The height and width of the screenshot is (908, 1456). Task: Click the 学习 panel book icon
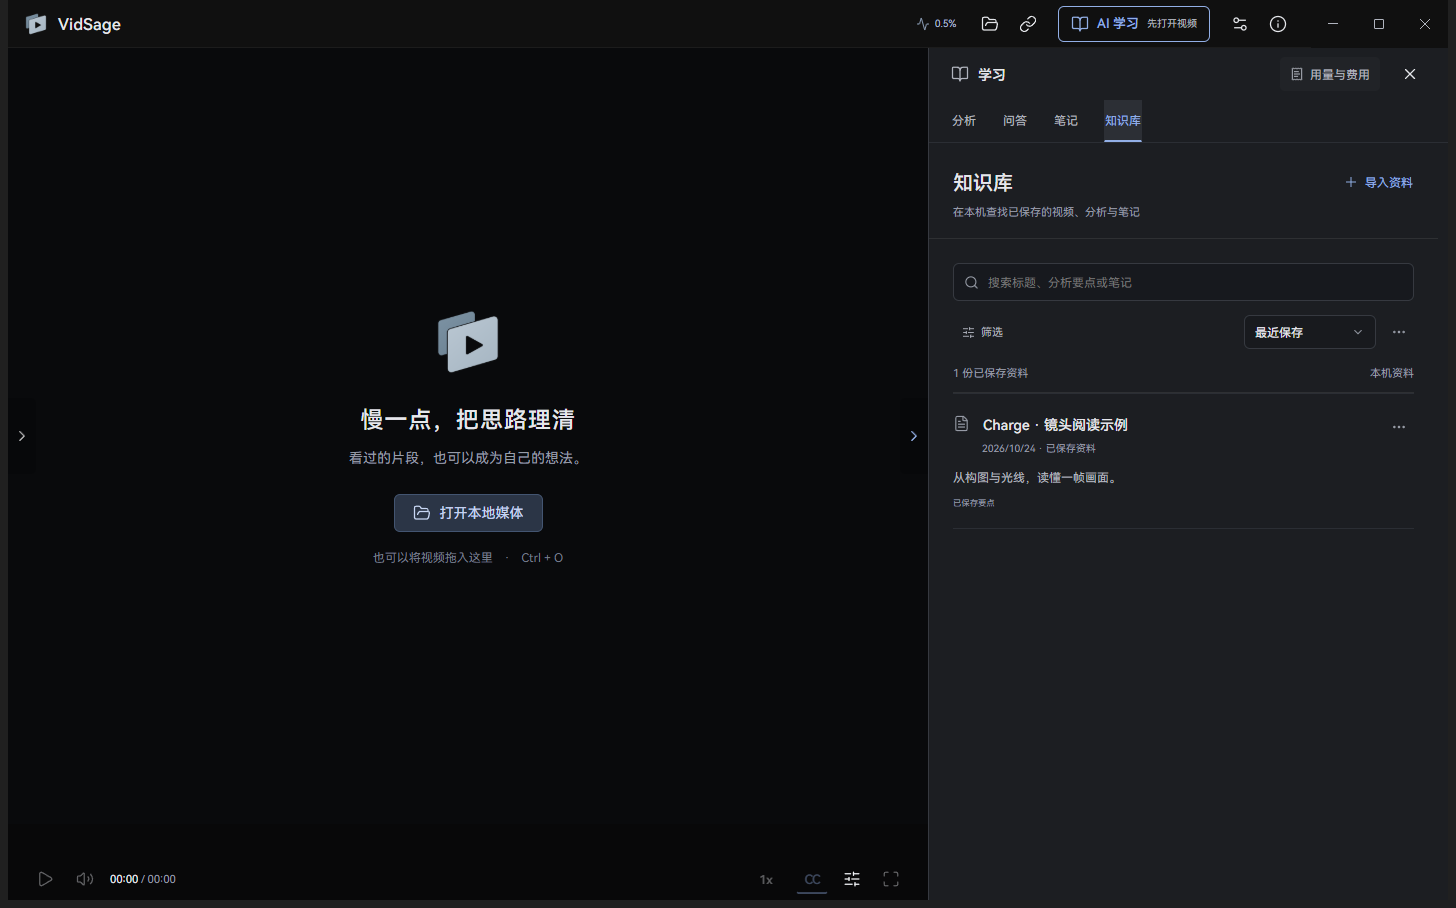[960, 74]
